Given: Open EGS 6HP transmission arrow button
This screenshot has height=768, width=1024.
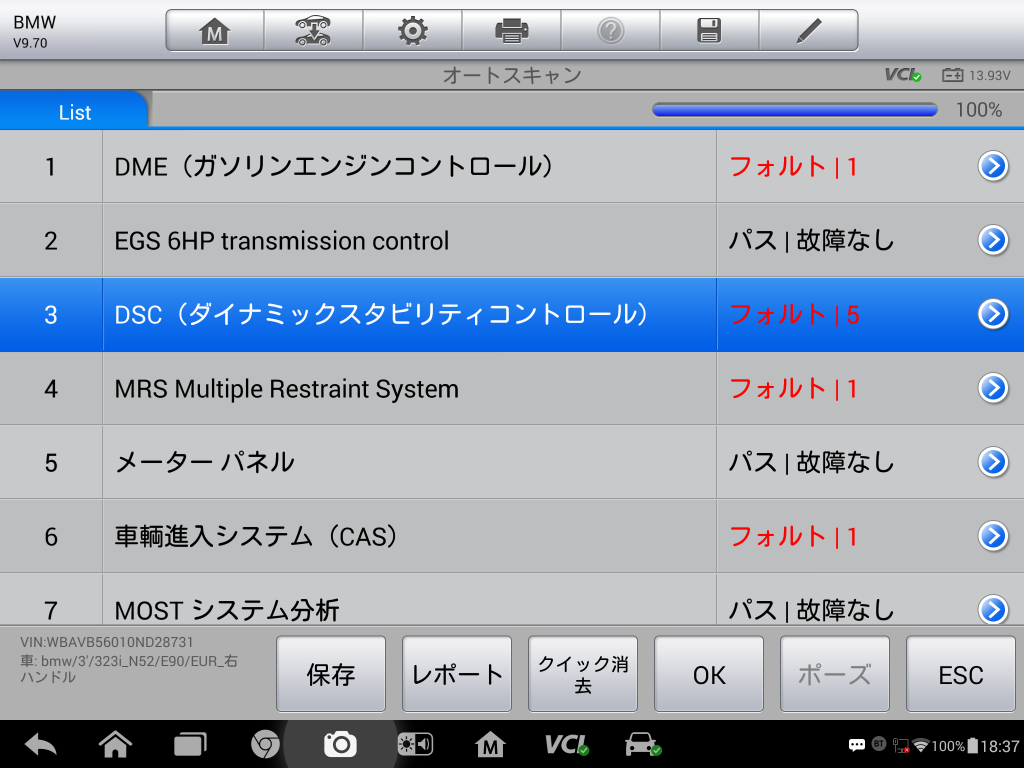Looking at the screenshot, I should [993, 240].
